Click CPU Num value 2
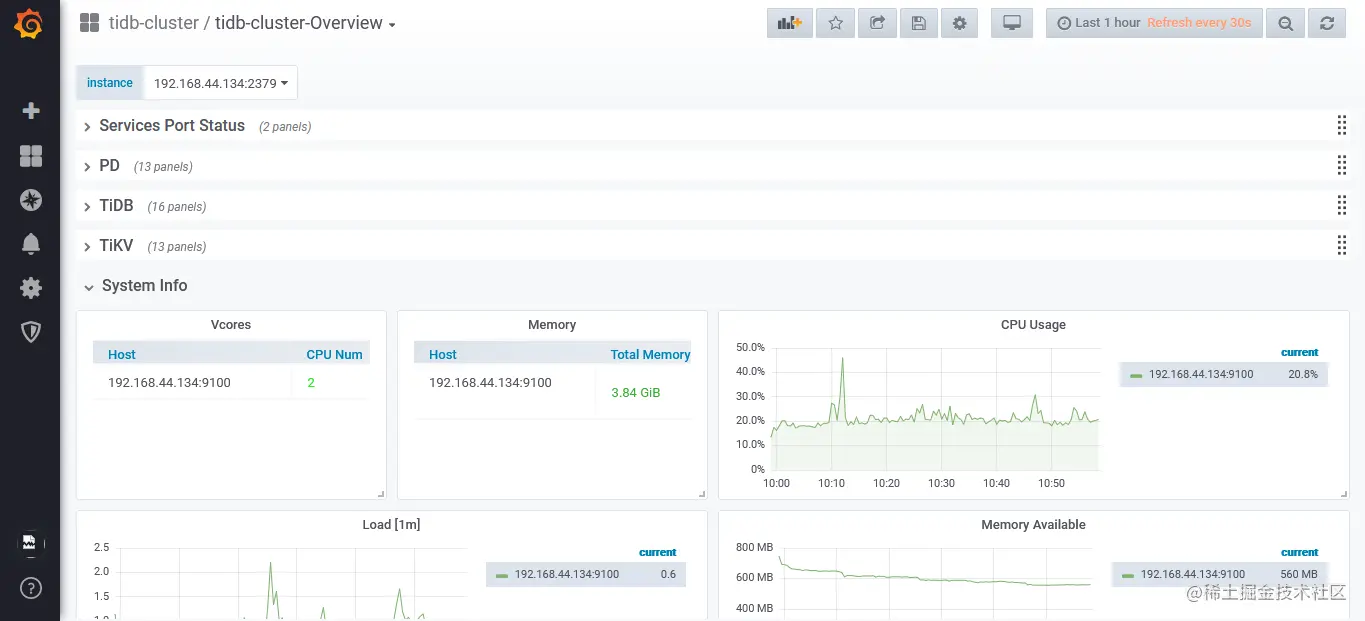The image size is (1365, 621). pyautogui.click(x=311, y=383)
